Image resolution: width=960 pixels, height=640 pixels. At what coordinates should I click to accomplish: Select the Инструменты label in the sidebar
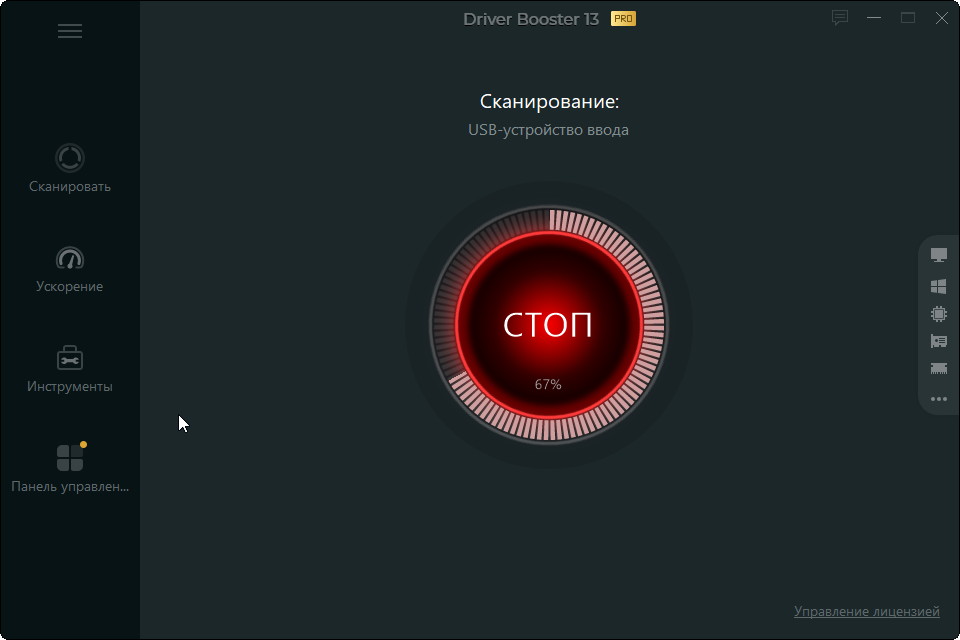point(70,387)
